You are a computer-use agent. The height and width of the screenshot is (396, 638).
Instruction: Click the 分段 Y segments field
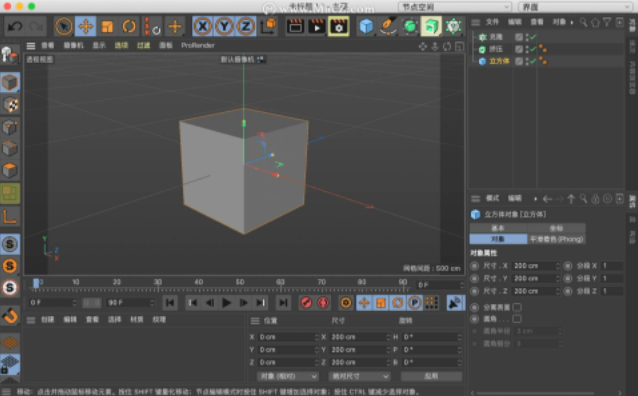612,278
